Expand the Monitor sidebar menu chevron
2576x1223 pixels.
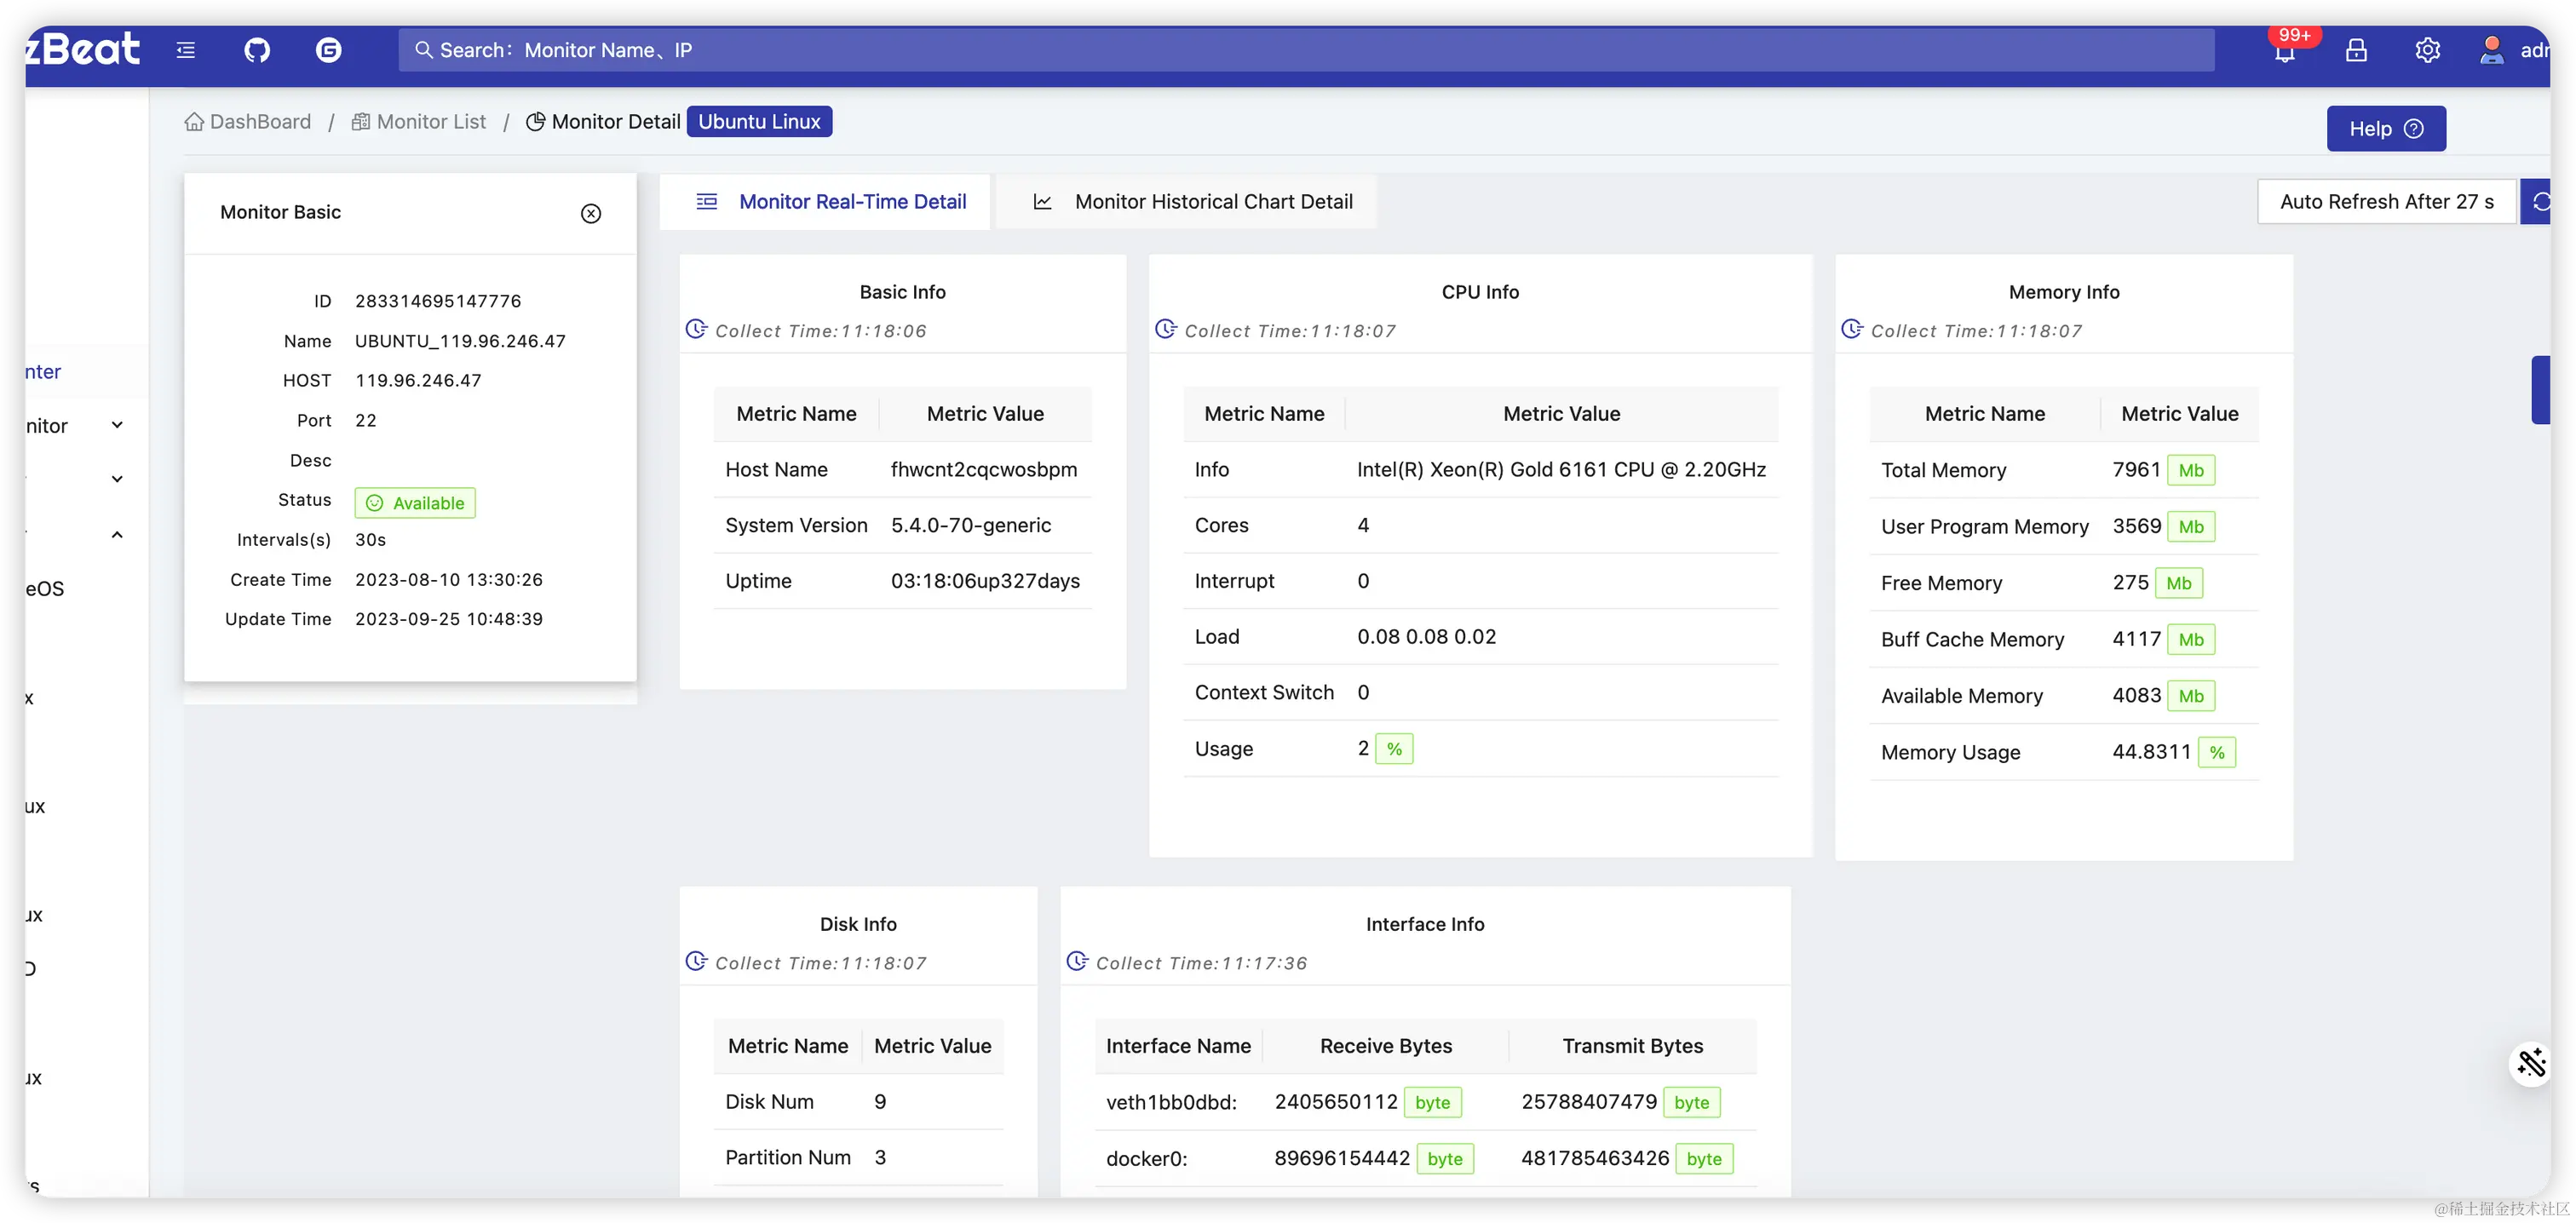[x=117, y=425]
